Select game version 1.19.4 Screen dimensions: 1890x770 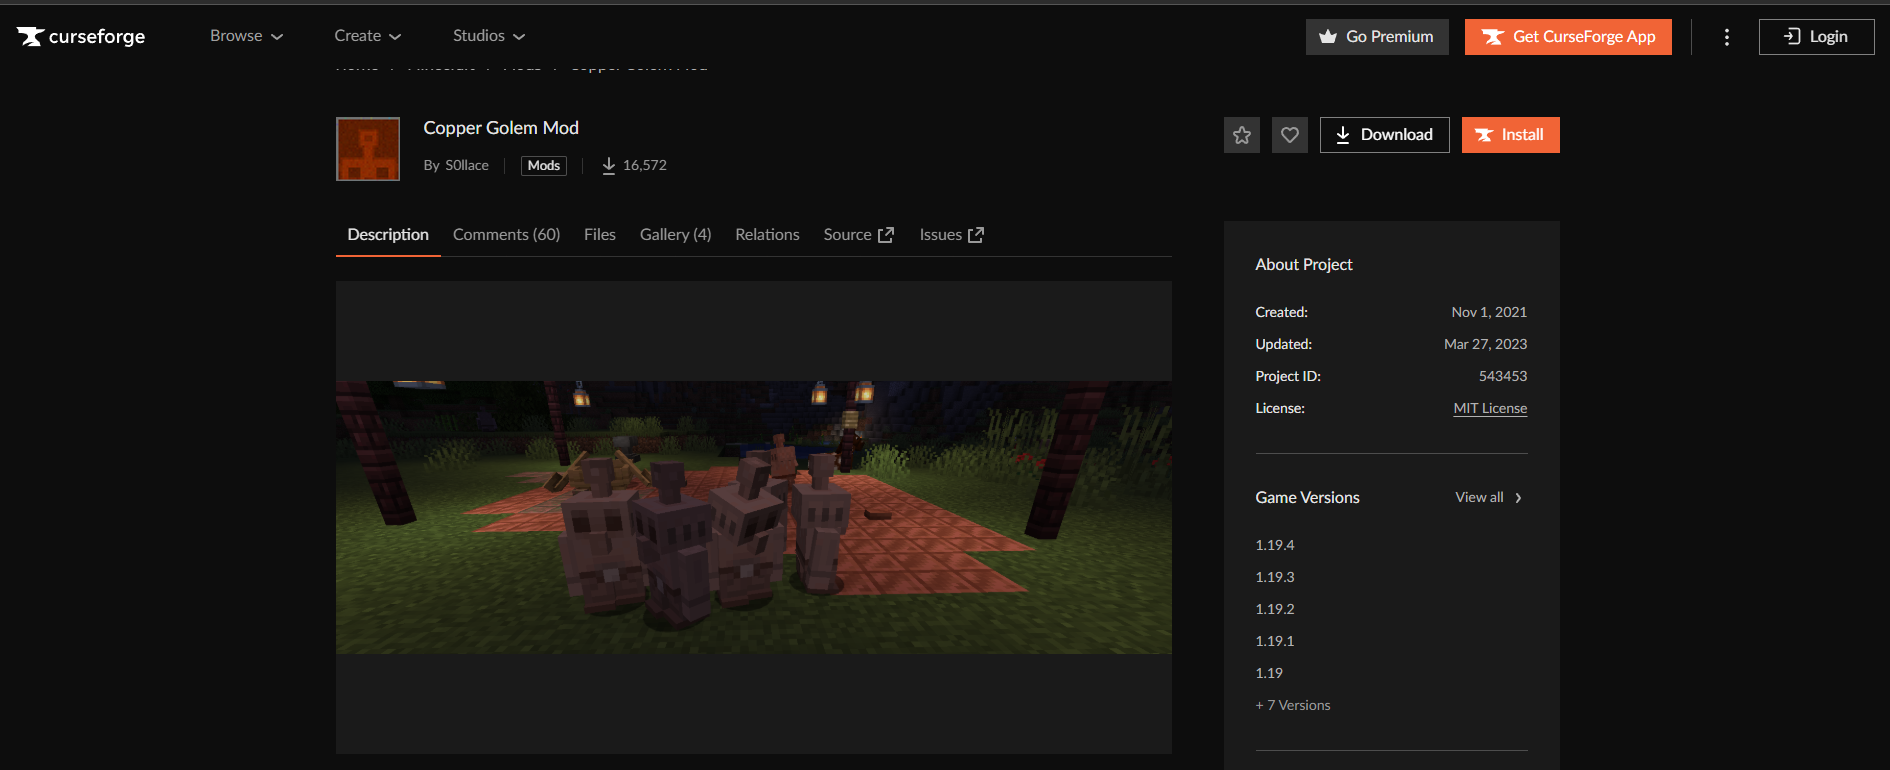(1275, 545)
